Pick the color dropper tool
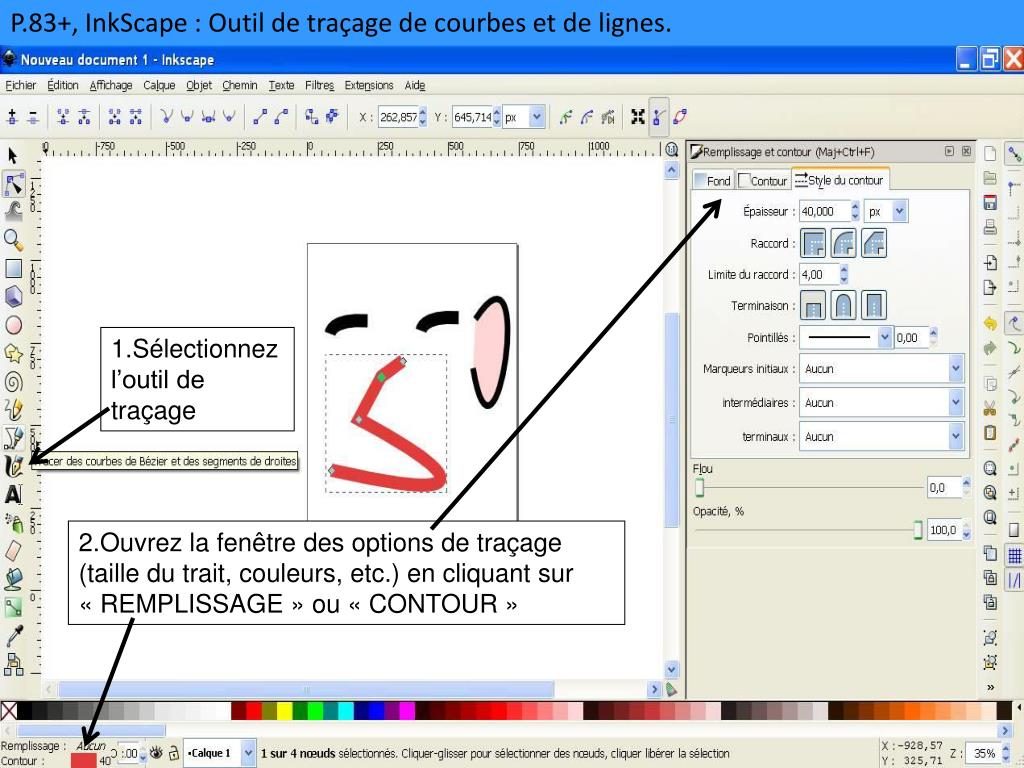Image resolution: width=1024 pixels, height=768 pixels. click(x=14, y=634)
